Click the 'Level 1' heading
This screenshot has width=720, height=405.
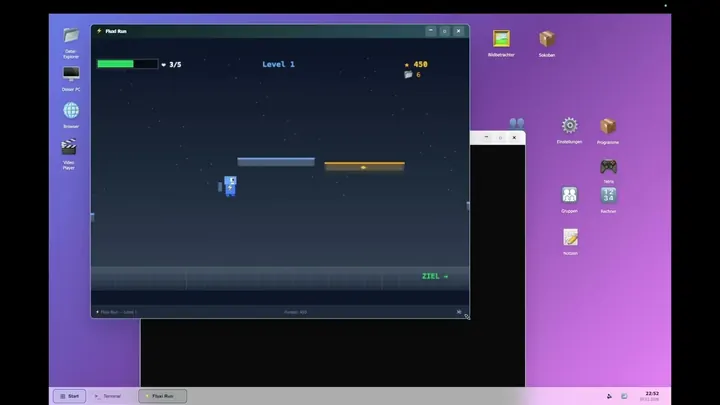click(278, 64)
